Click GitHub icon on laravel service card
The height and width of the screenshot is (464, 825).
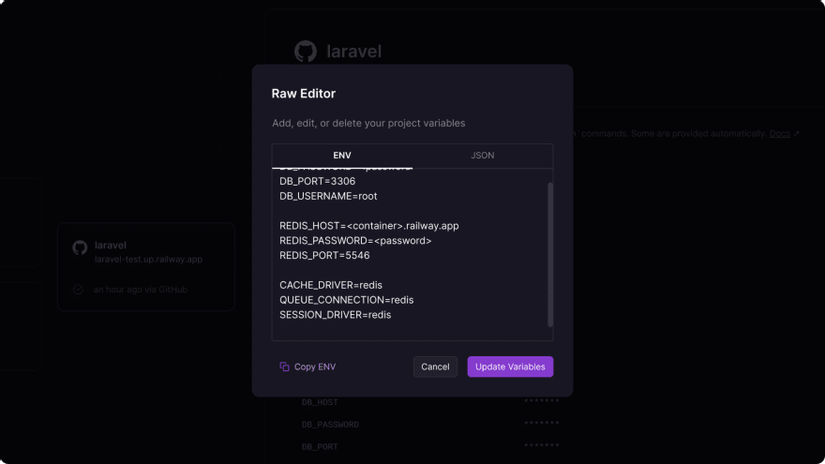[80, 247]
